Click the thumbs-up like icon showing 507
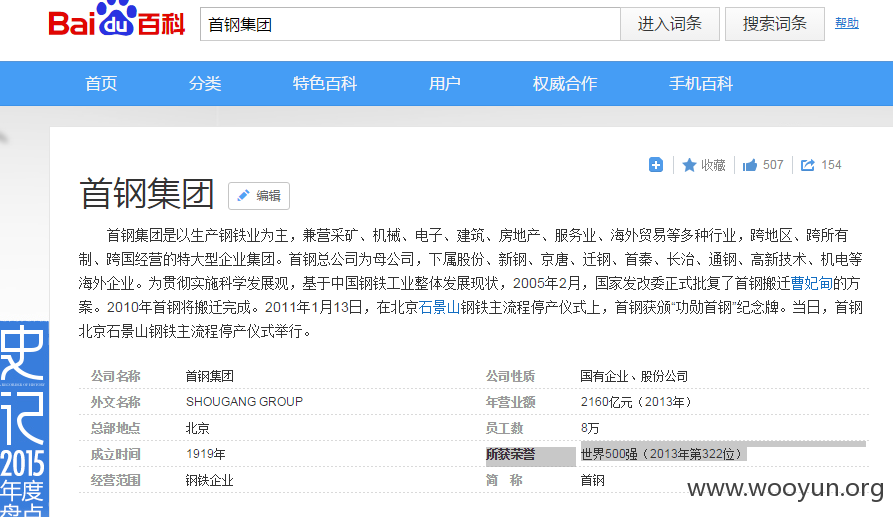The height and width of the screenshot is (517, 893). click(763, 165)
